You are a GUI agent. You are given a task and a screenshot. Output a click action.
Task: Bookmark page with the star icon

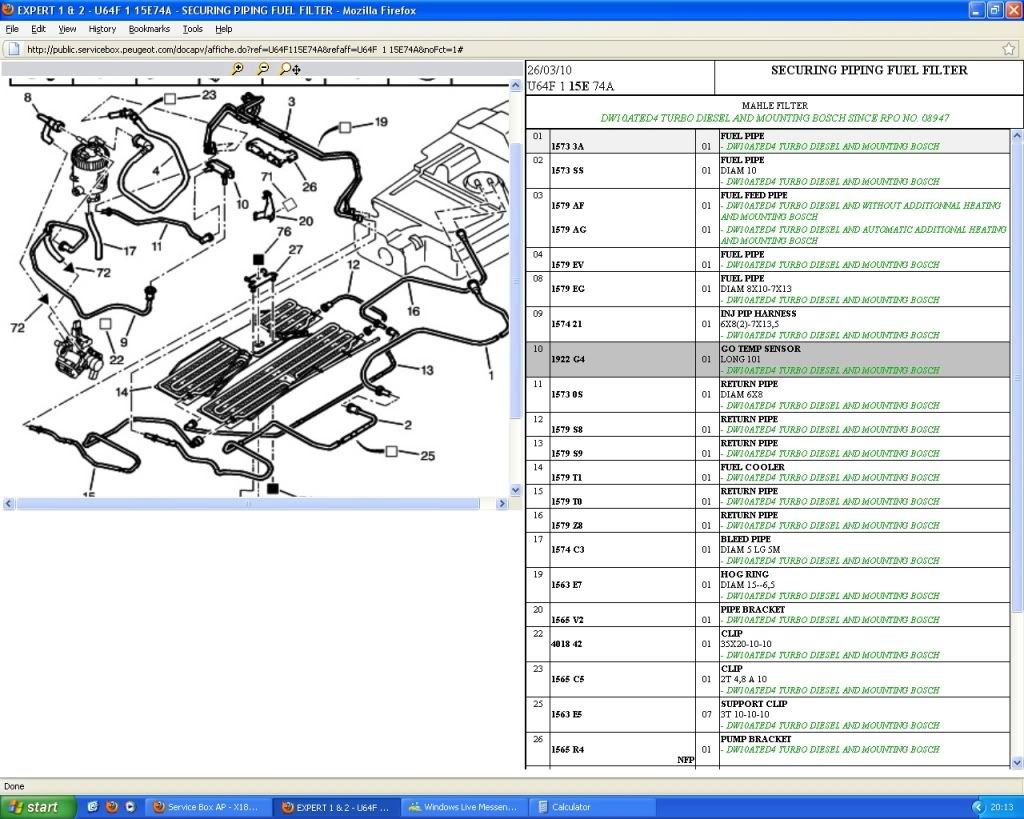[x=1008, y=49]
